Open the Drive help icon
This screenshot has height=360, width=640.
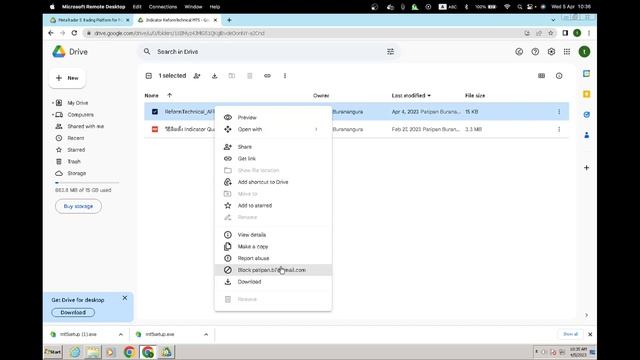pyautogui.click(x=535, y=52)
